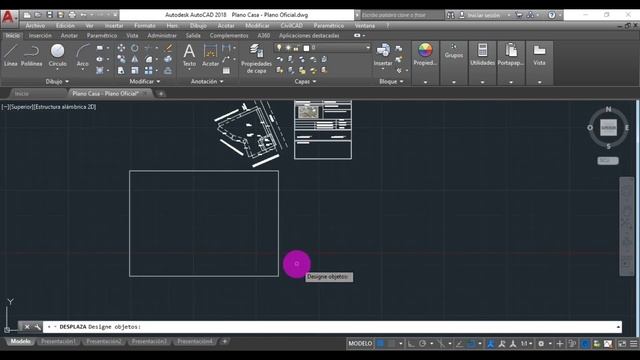The width and height of the screenshot is (640, 360).
Task: Expand the Capas panel dropdown
Action: [x=306, y=82]
